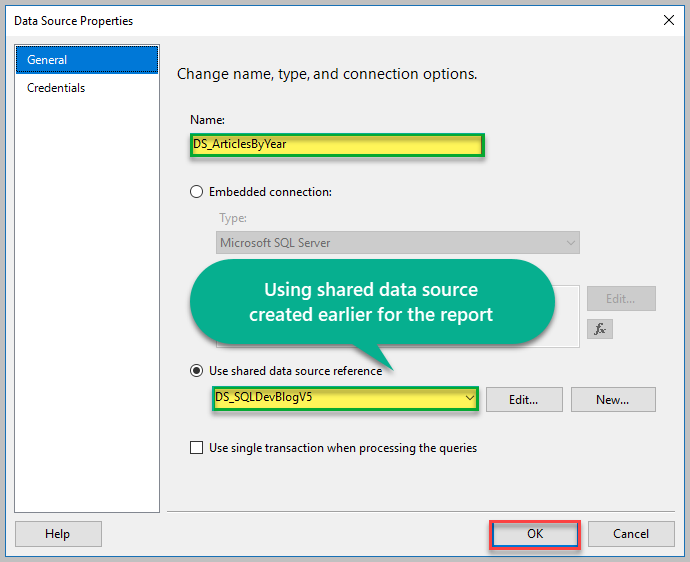Click the expression fx button
The width and height of the screenshot is (690, 562).
tap(600, 329)
